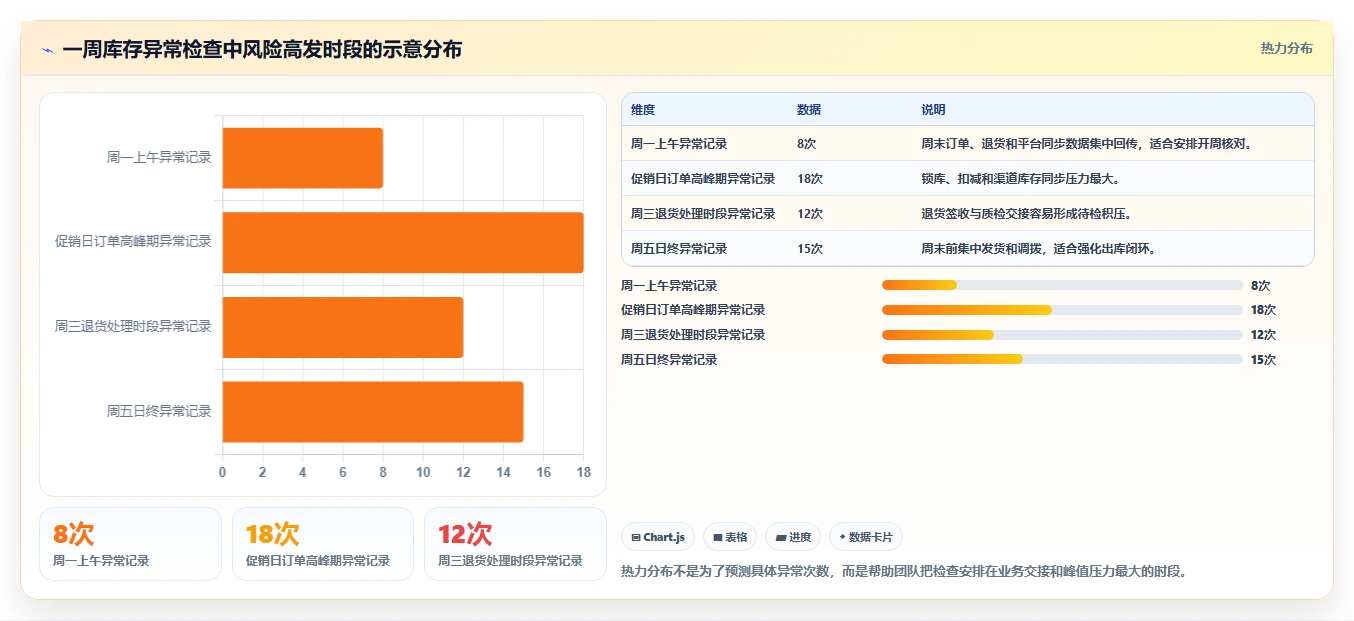Click the chart axis label 周三退货处理时段异常记录

click(133, 326)
